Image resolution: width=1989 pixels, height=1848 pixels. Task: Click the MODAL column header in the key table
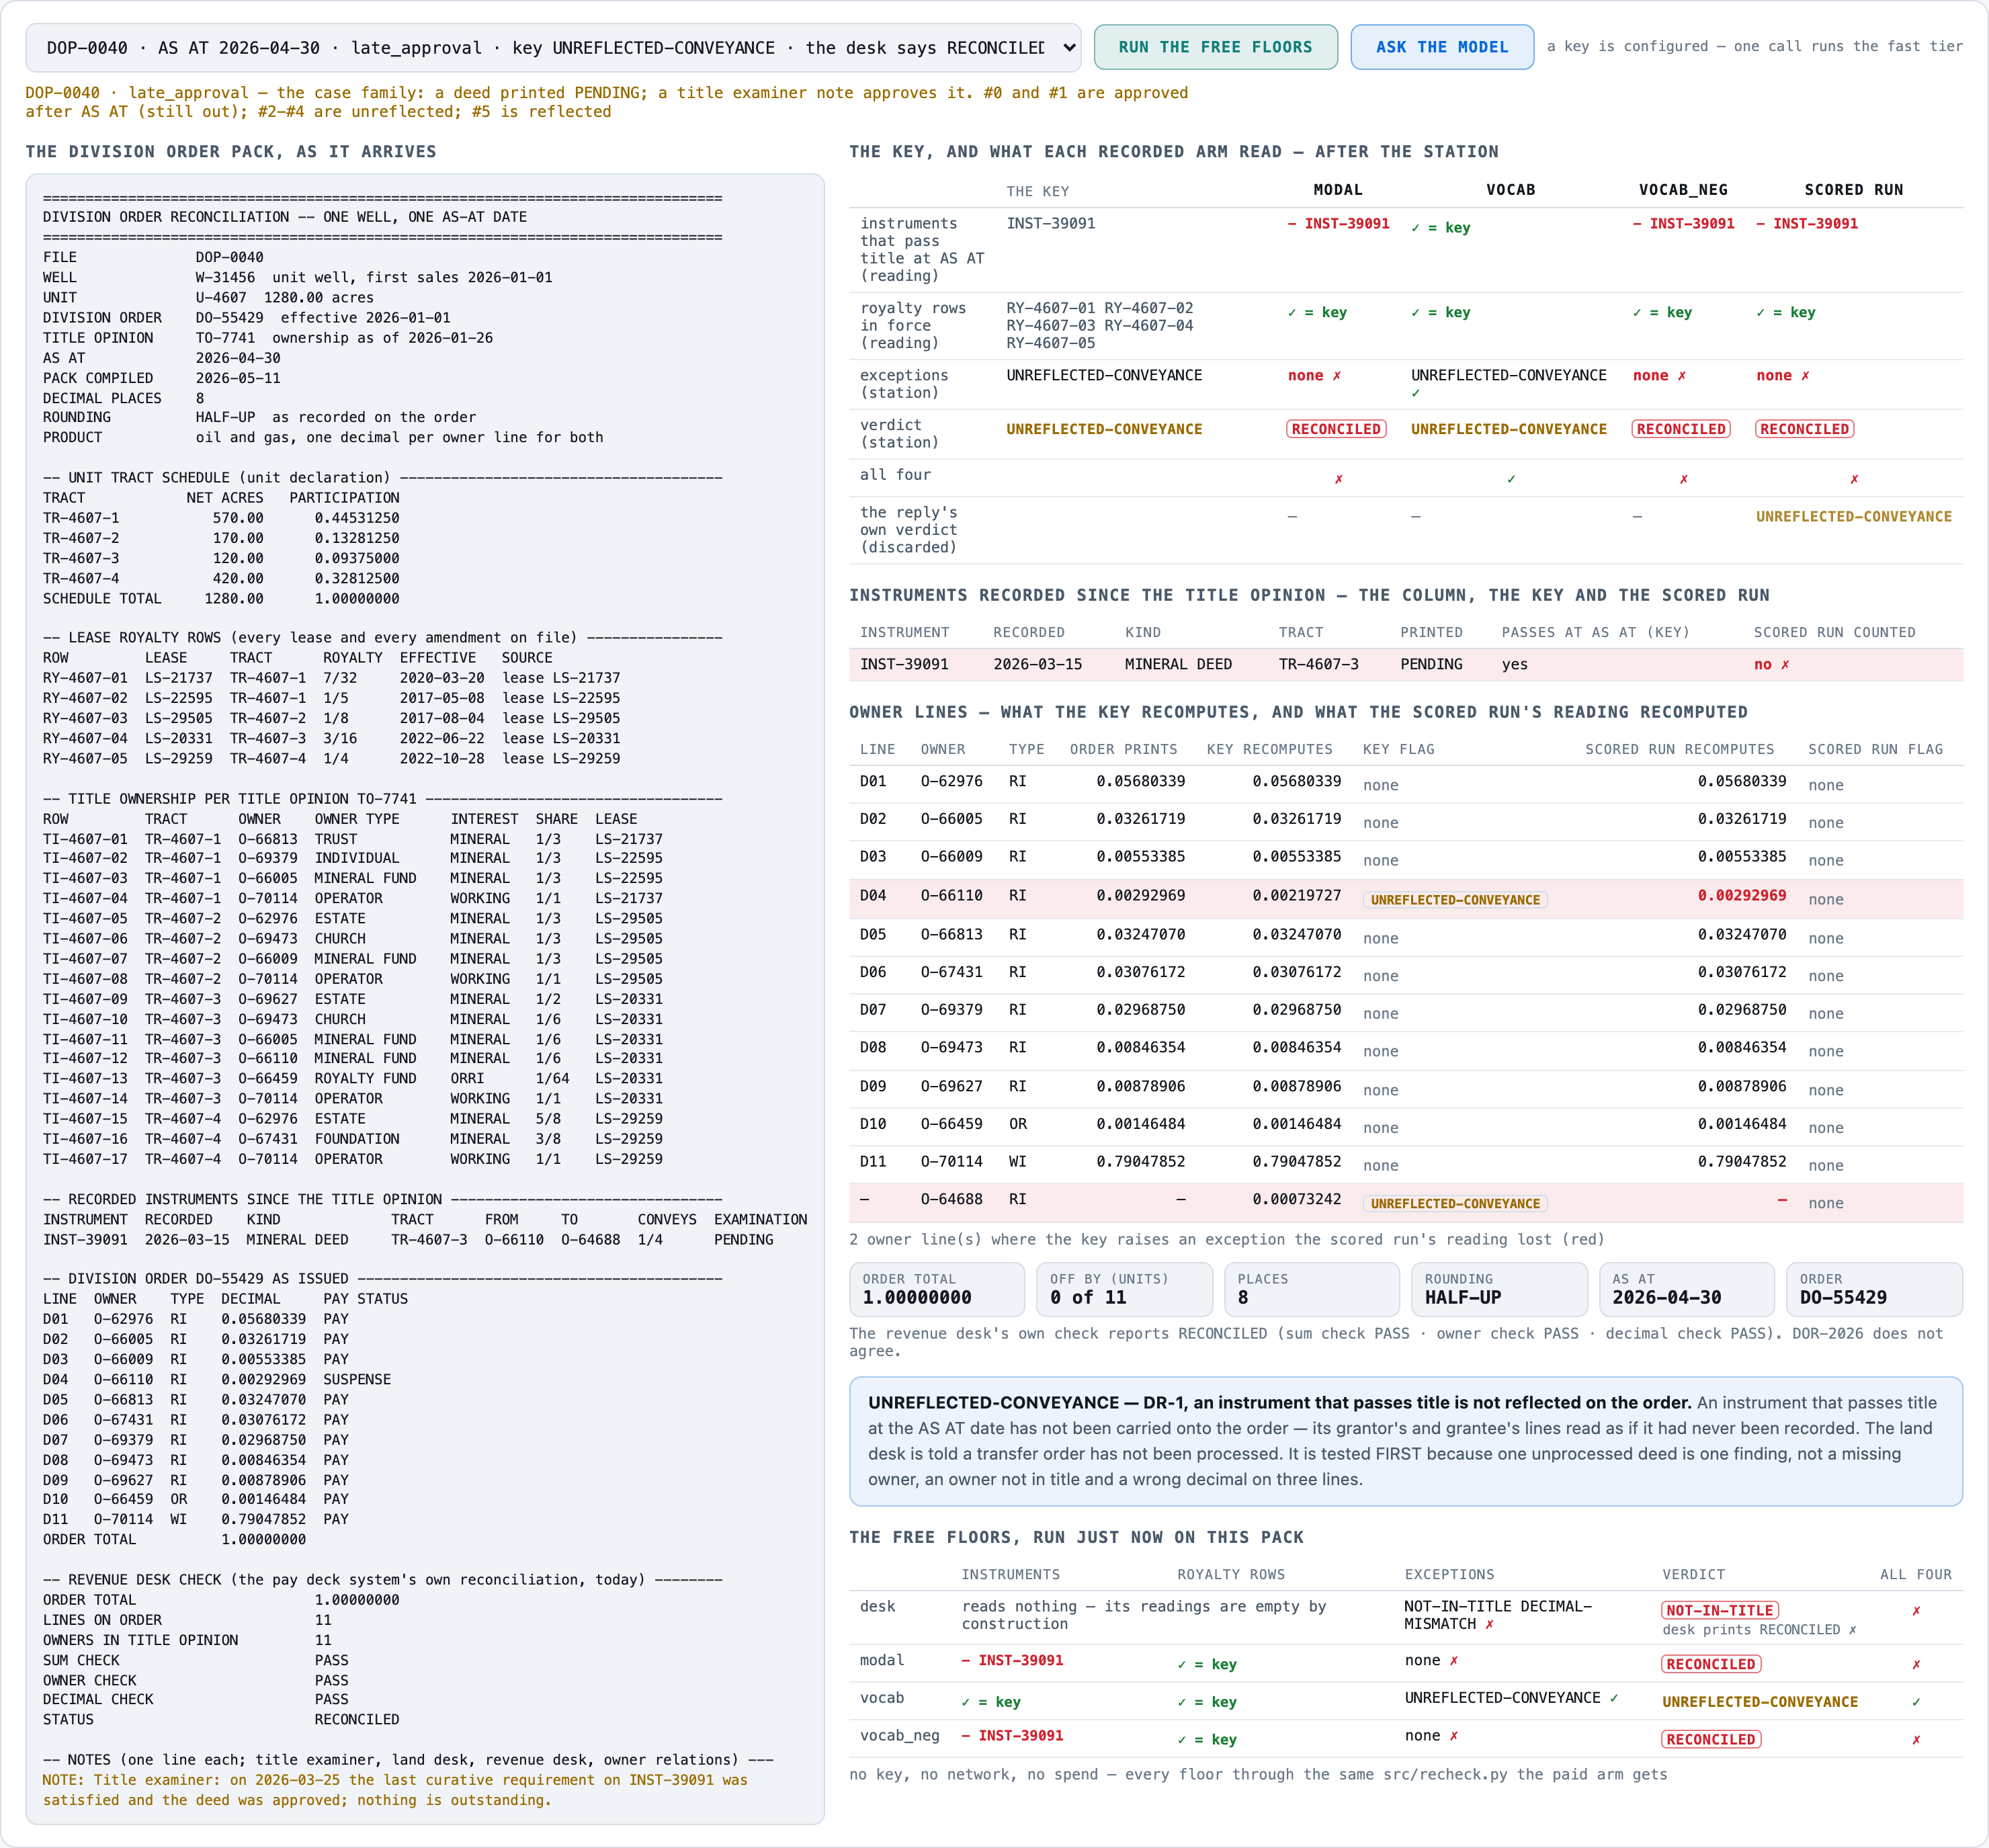click(1337, 190)
